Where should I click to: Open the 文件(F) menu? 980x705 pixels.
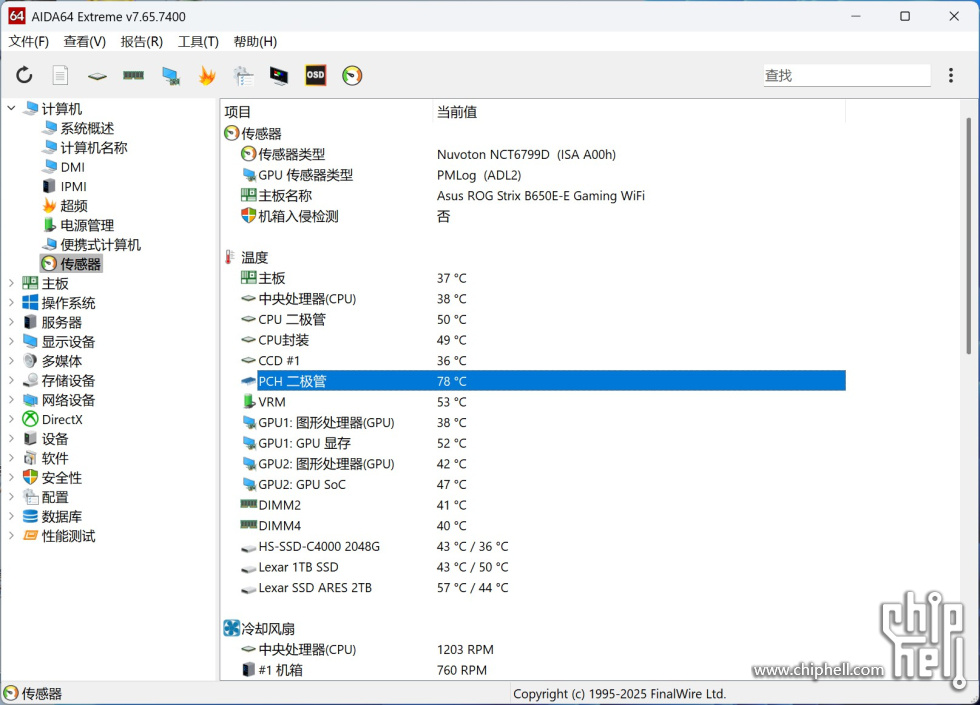pyautogui.click(x=29, y=42)
